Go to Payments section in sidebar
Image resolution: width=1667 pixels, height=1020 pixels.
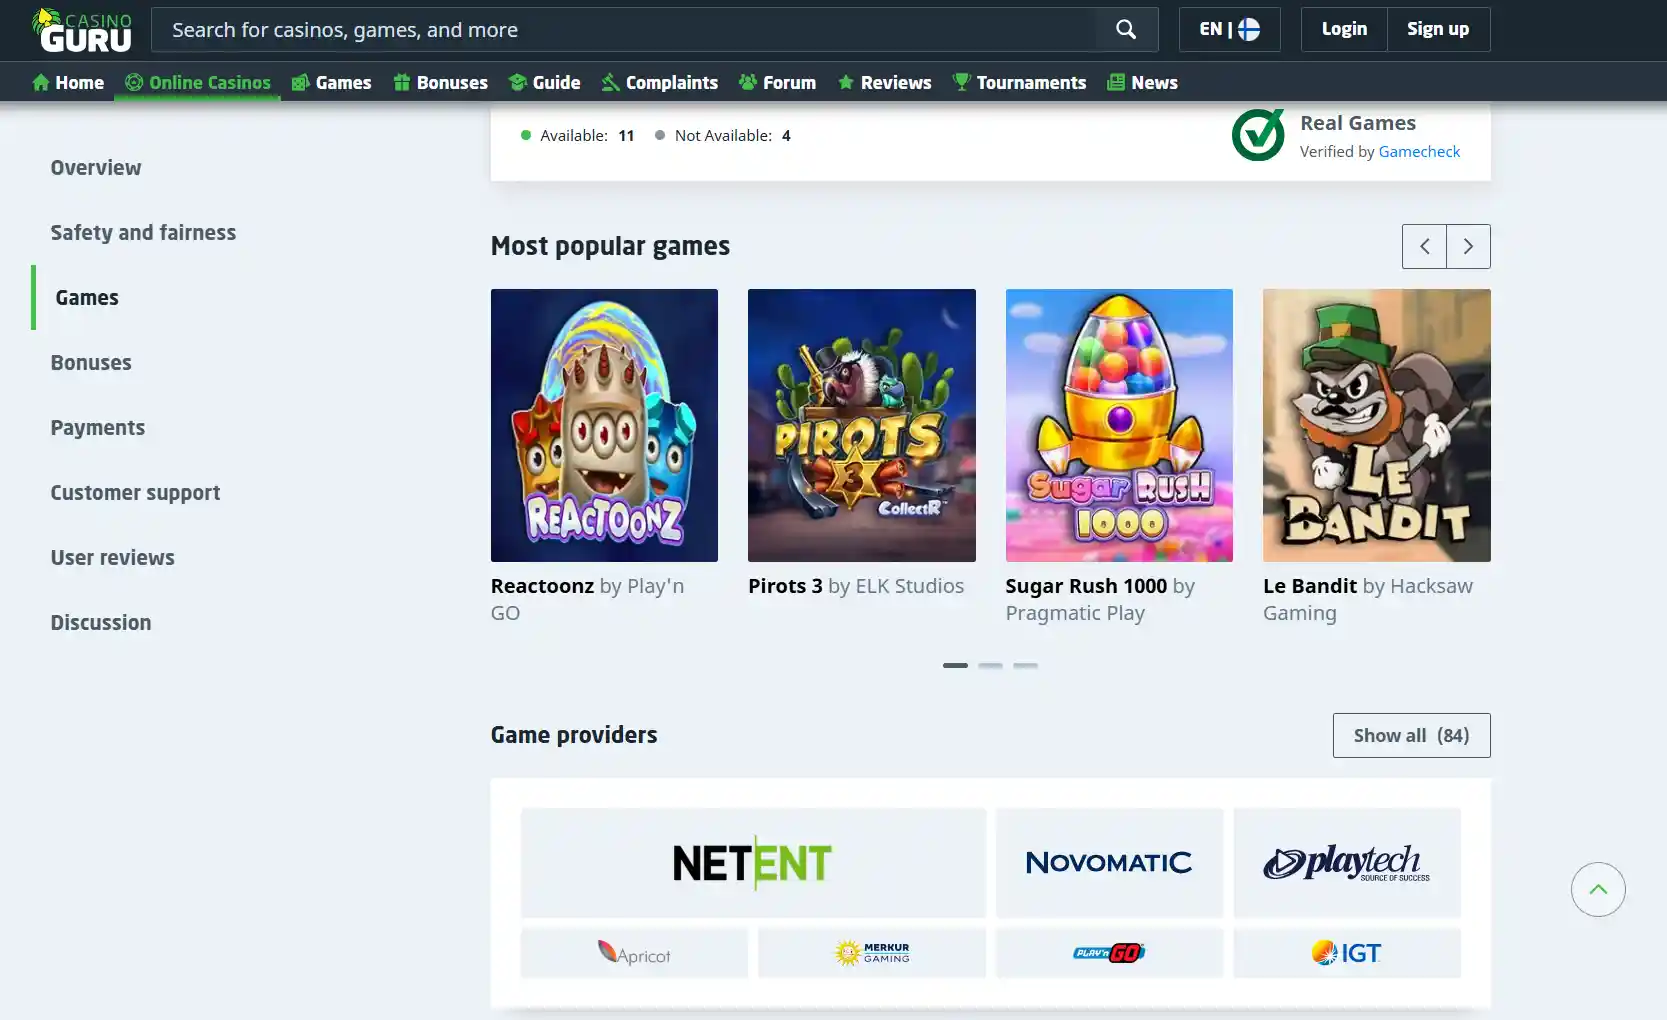[x=98, y=428]
